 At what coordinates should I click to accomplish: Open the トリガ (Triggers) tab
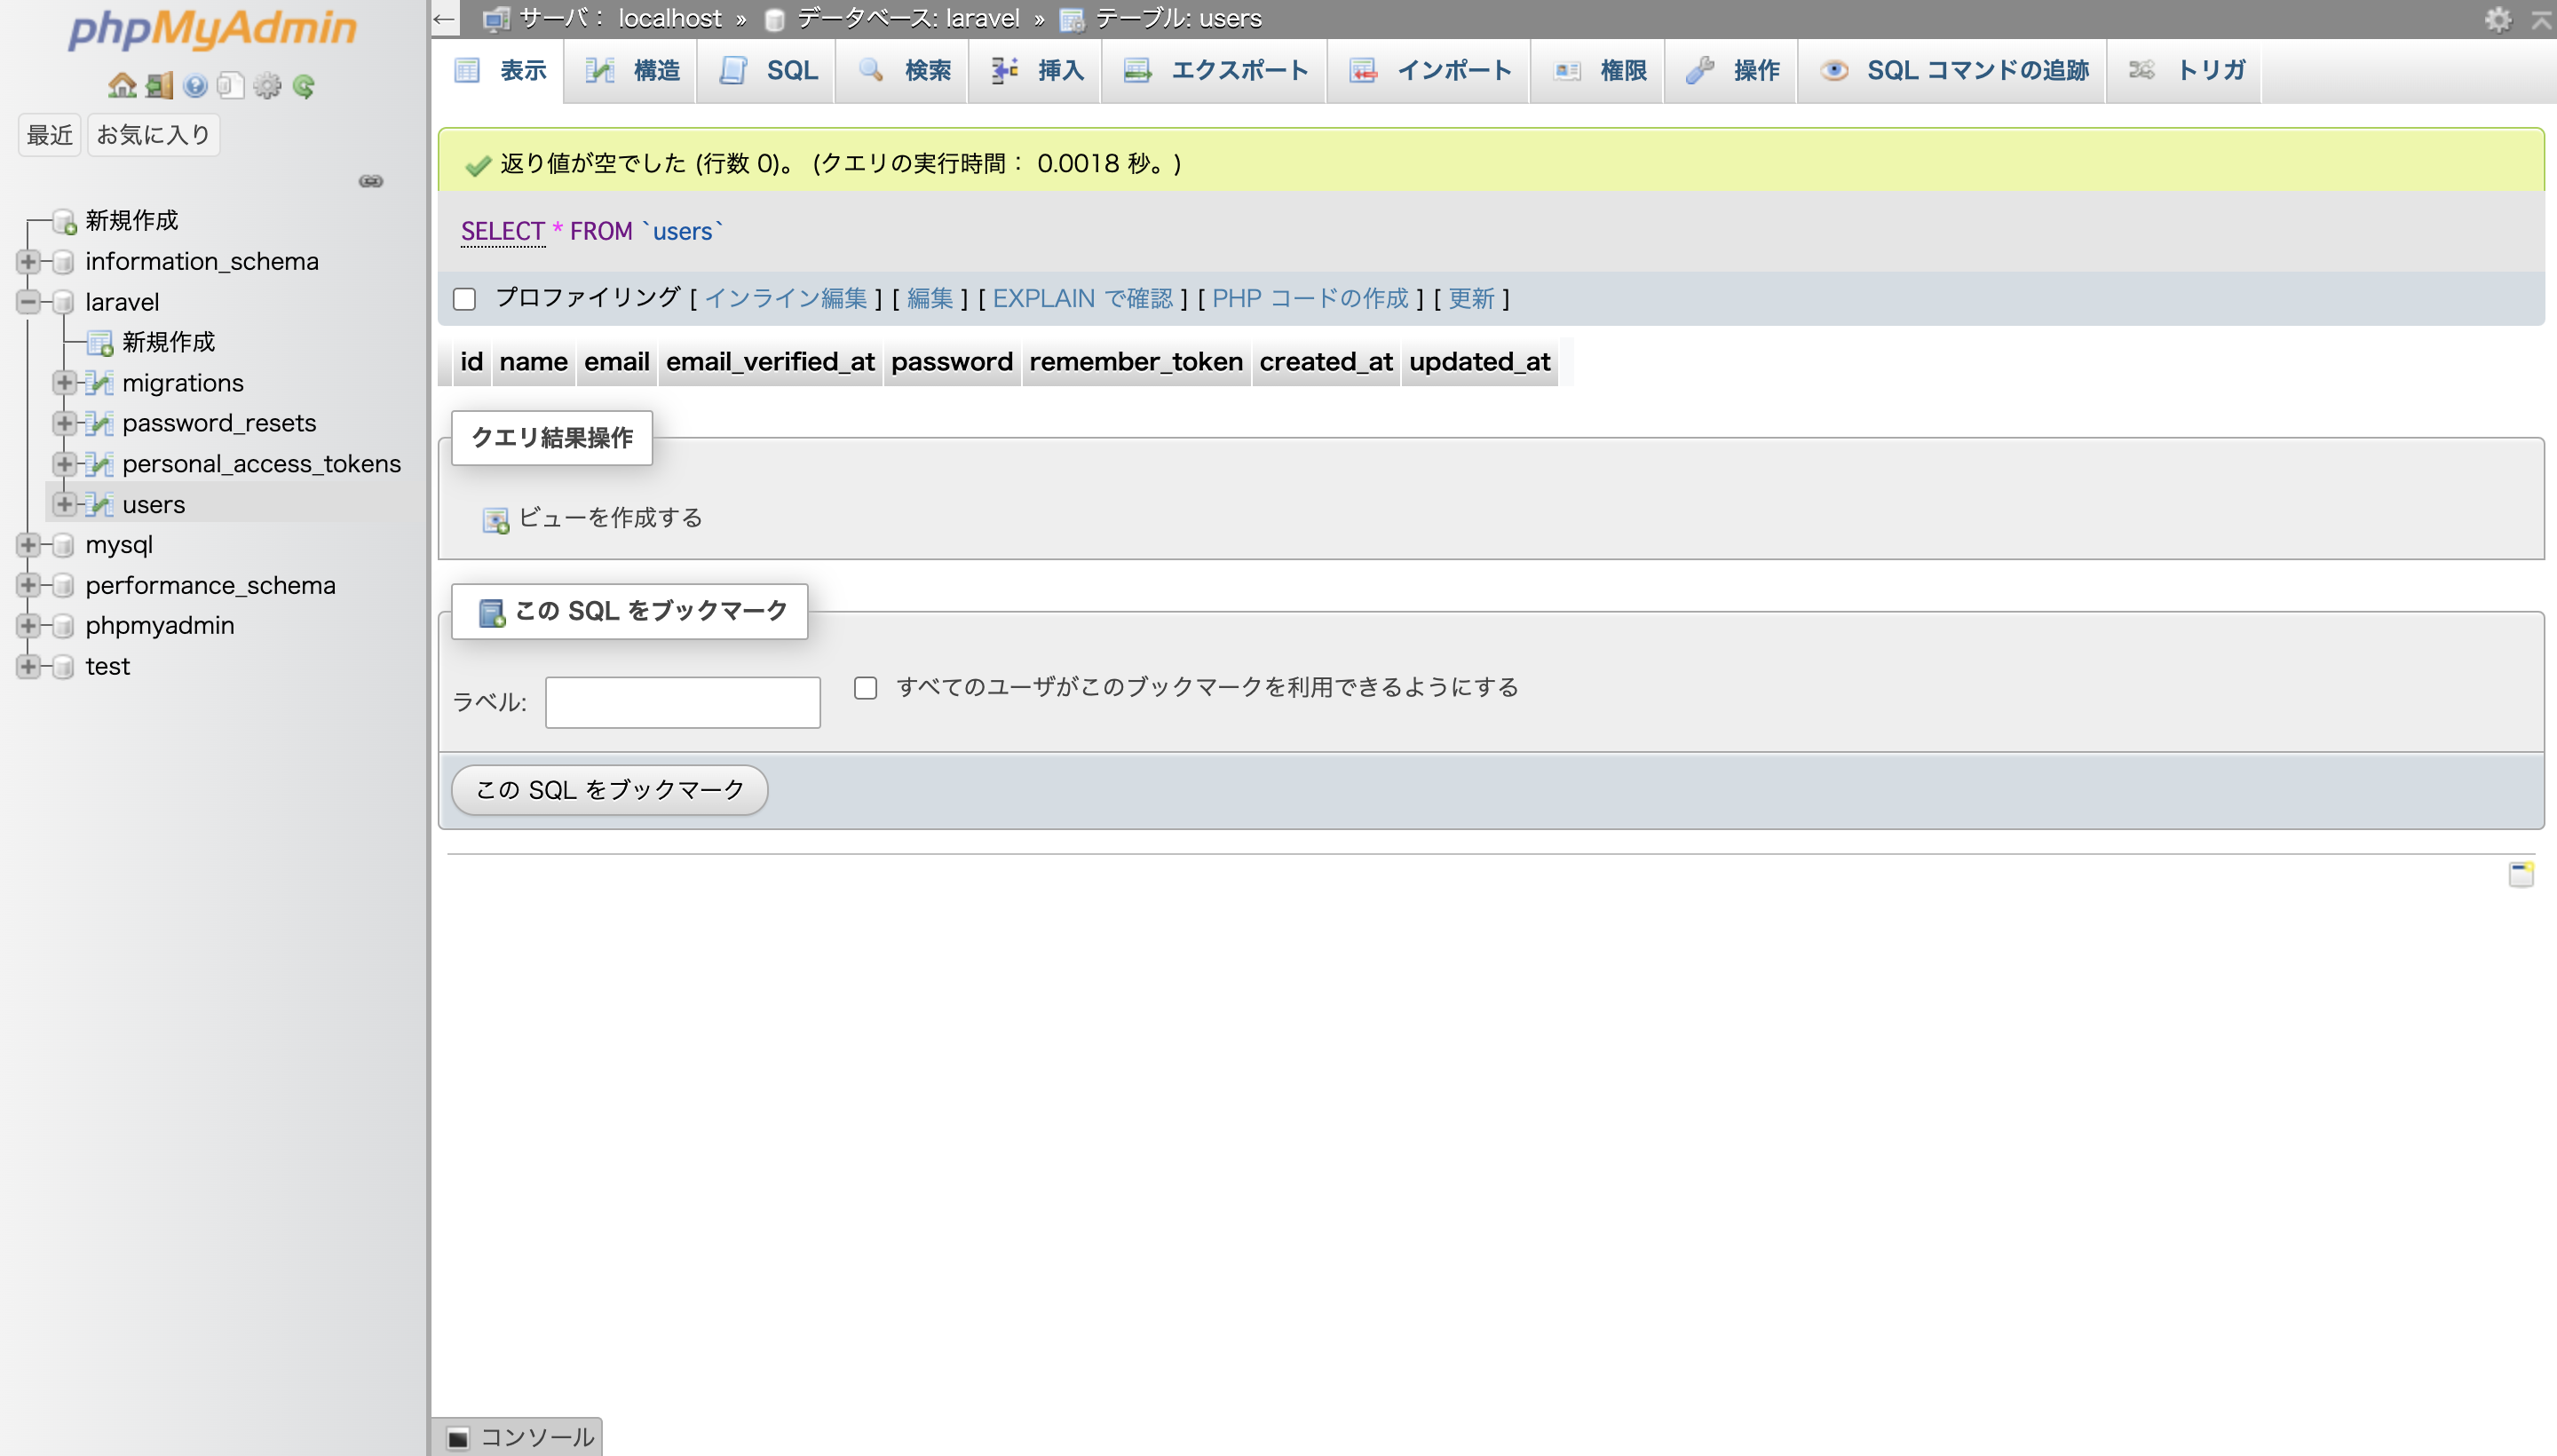[x=2185, y=70]
